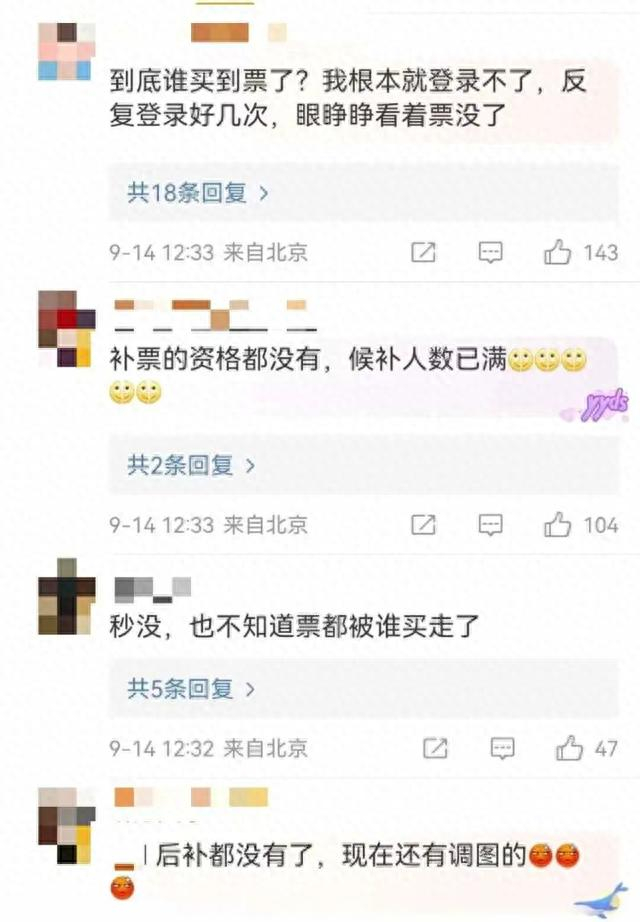Image resolution: width=640 pixels, height=922 pixels.
Task: Open first commenter's pixelated avatar
Action: [66, 51]
